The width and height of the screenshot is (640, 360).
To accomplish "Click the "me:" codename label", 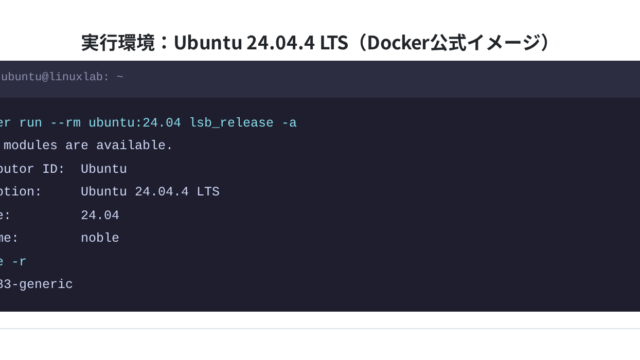I will (9, 238).
